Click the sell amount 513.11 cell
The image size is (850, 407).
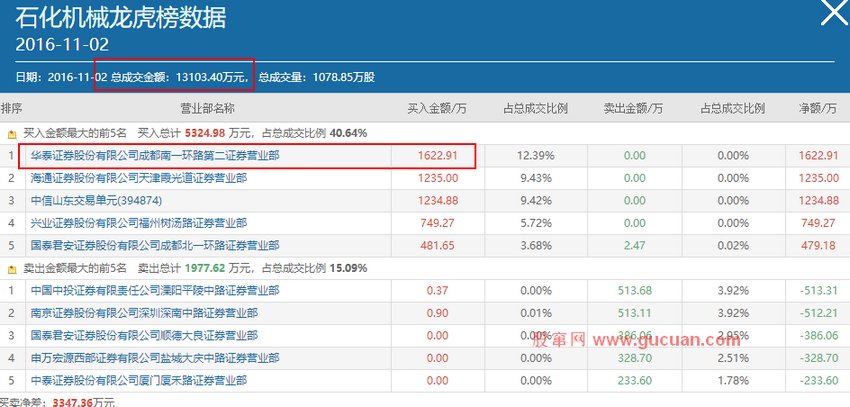click(x=634, y=313)
